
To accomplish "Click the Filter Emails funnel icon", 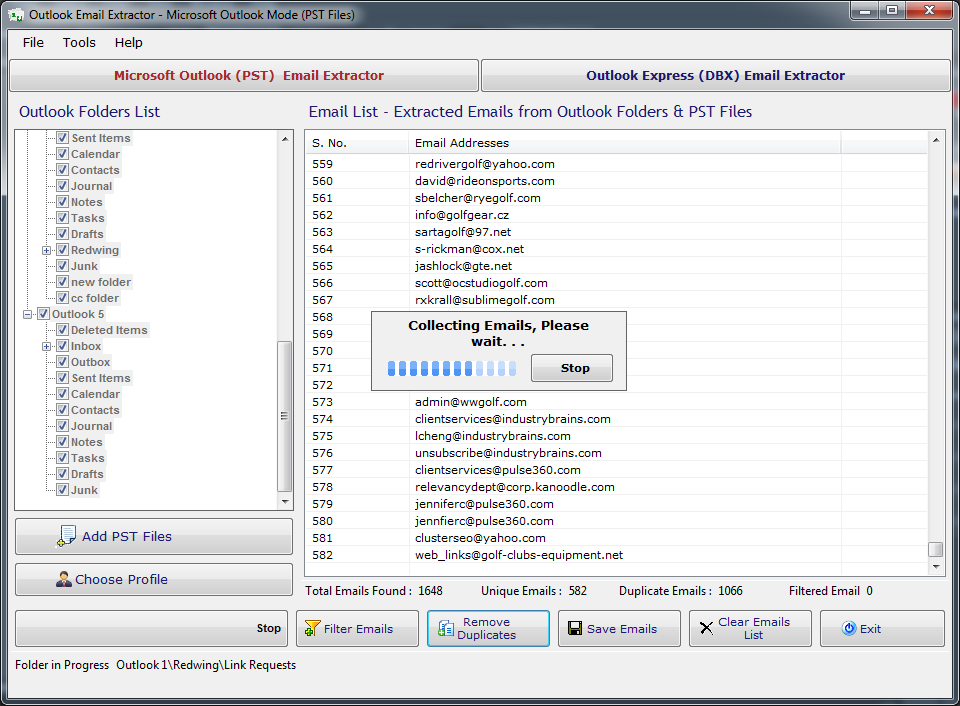I will 312,628.
